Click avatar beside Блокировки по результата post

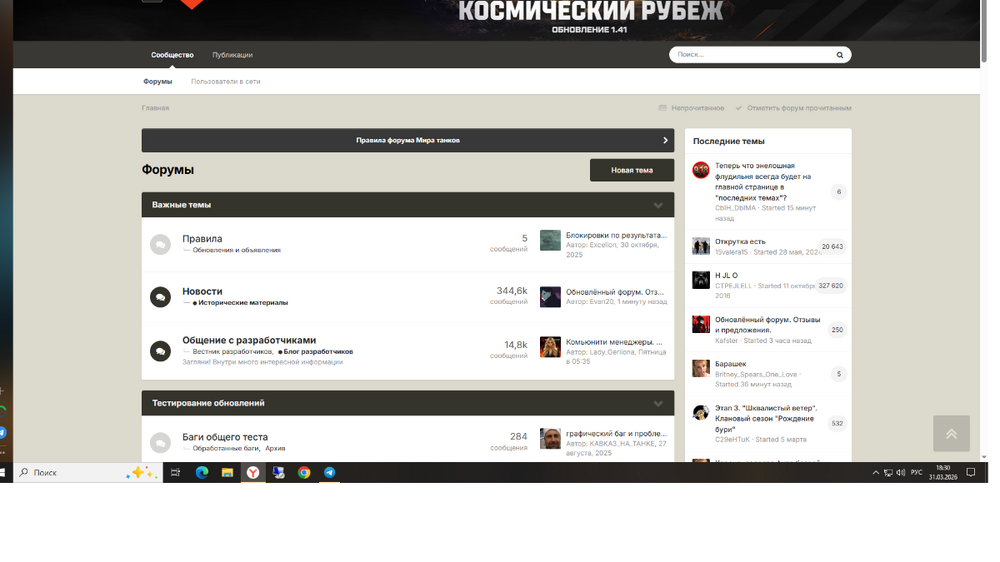[x=550, y=240]
